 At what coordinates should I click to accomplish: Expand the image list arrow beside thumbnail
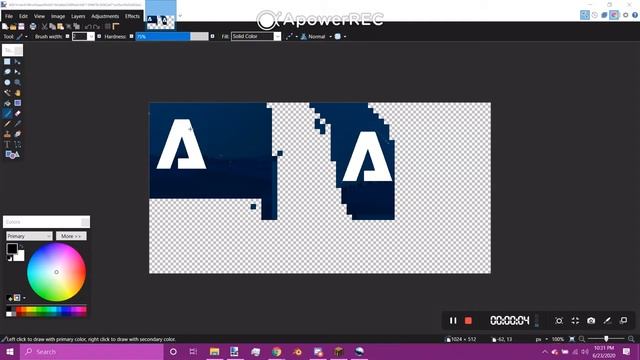(x=180, y=16)
